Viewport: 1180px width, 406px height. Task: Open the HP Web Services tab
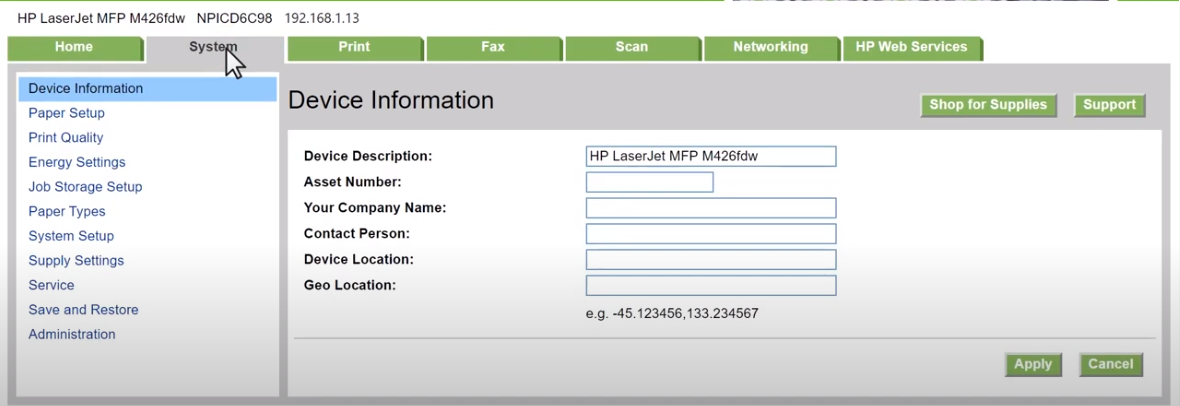click(911, 47)
